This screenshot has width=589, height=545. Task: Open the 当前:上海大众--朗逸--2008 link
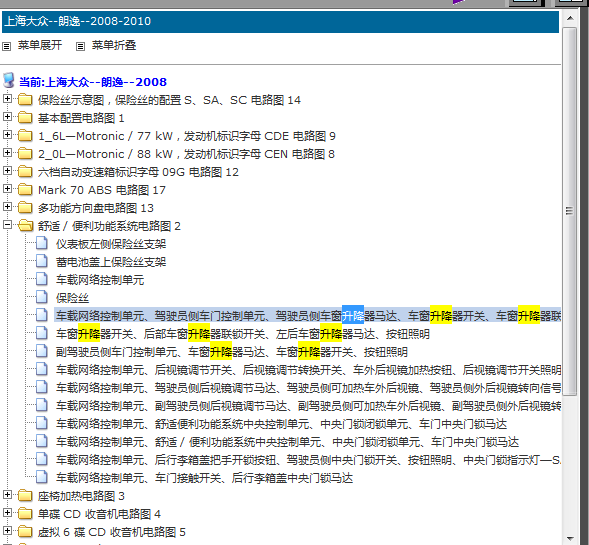(93, 82)
